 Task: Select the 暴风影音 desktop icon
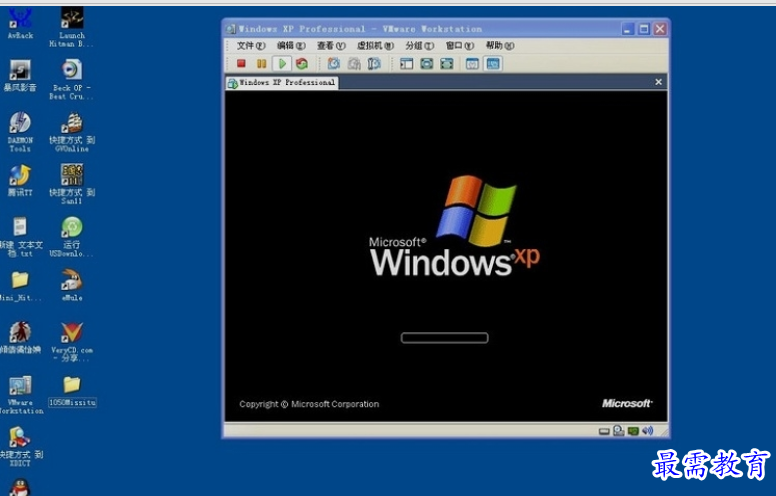20,76
